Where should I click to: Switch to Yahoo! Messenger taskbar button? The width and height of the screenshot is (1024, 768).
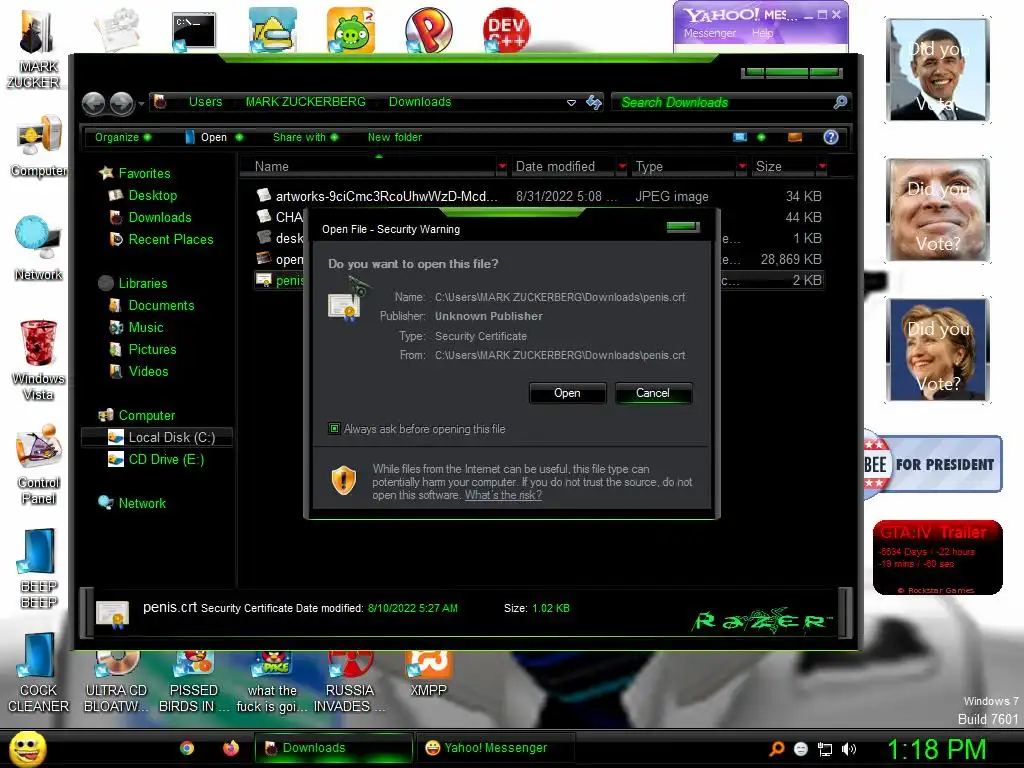(x=496, y=748)
